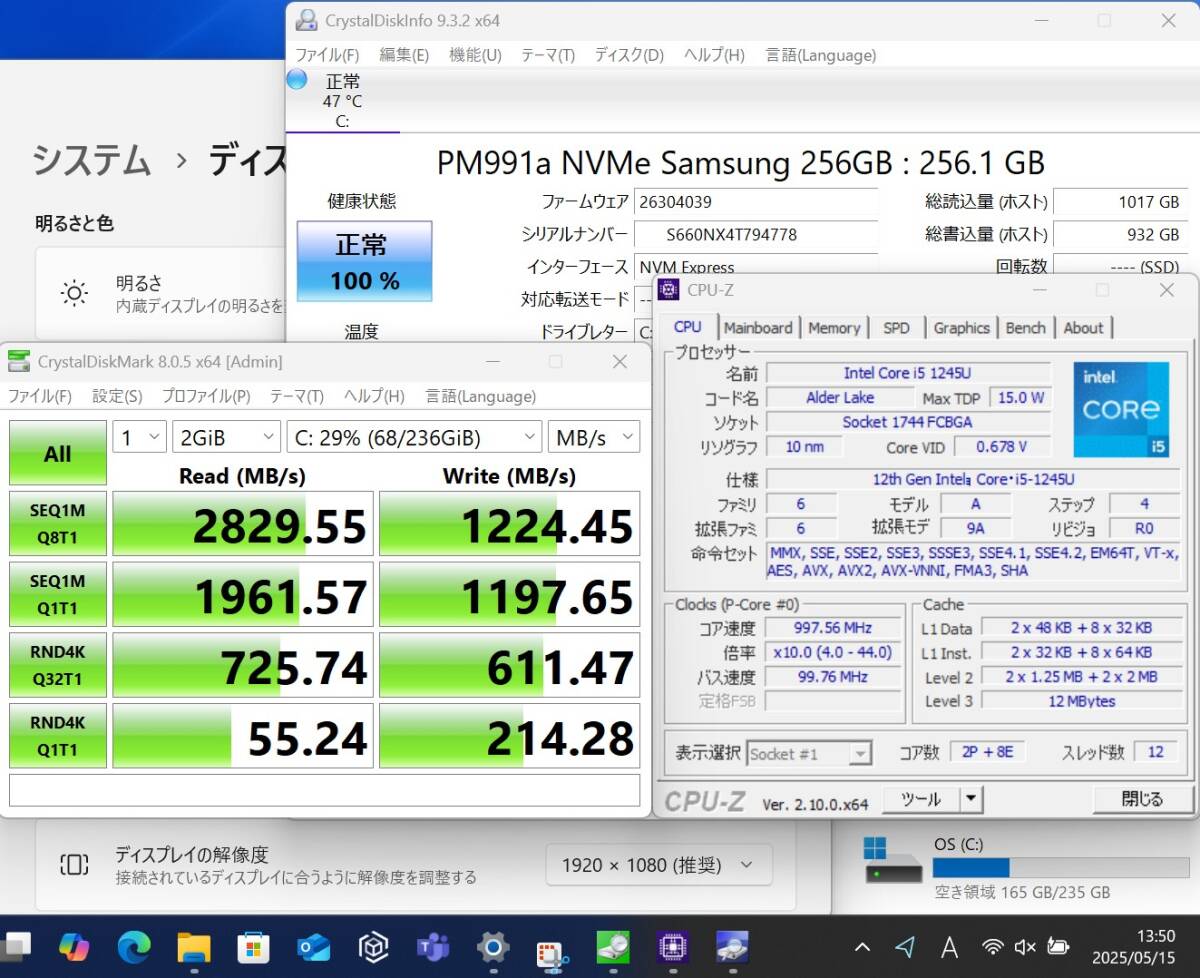Click the display resolution icon in Settings
The width and height of the screenshot is (1200, 978).
(74, 864)
